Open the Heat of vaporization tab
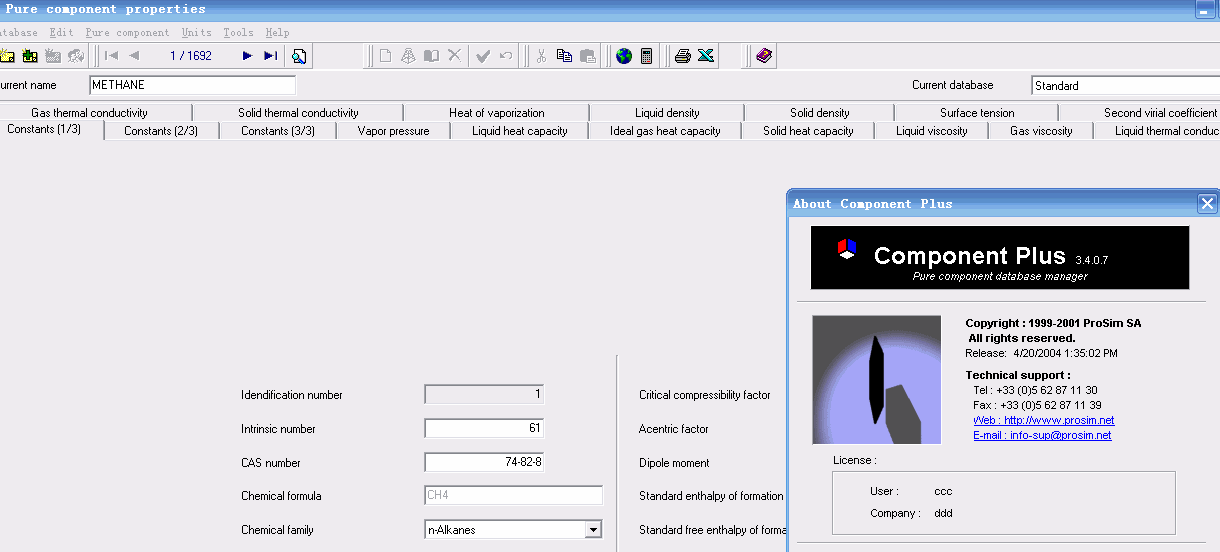The image size is (1220, 552). pos(497,113)
